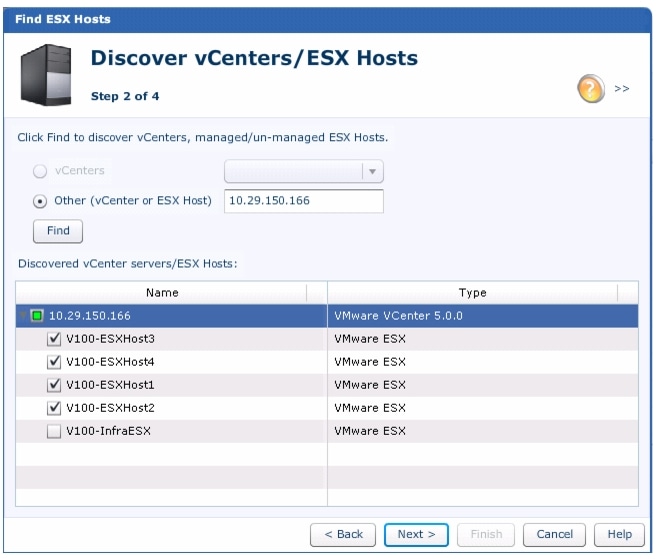Collapse the 10.29.150.166 tree node

pos(23,316)
